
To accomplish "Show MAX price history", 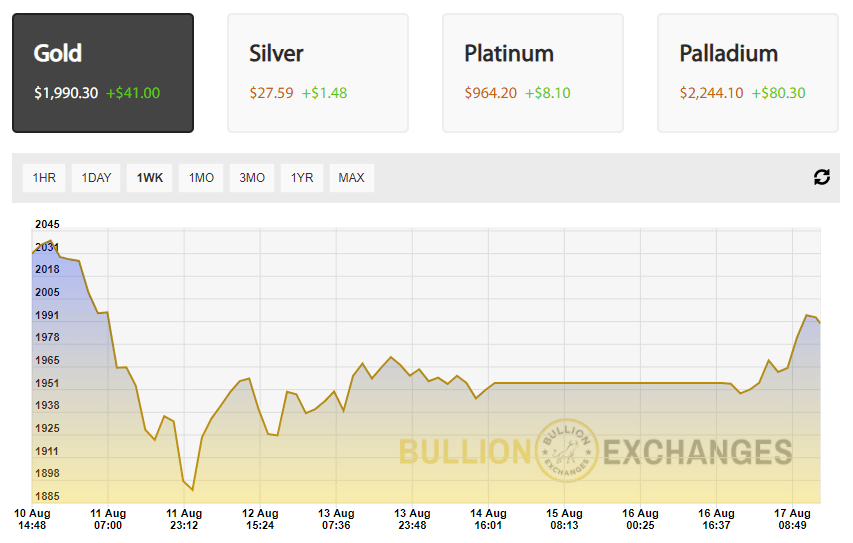I will coord(351,178).
